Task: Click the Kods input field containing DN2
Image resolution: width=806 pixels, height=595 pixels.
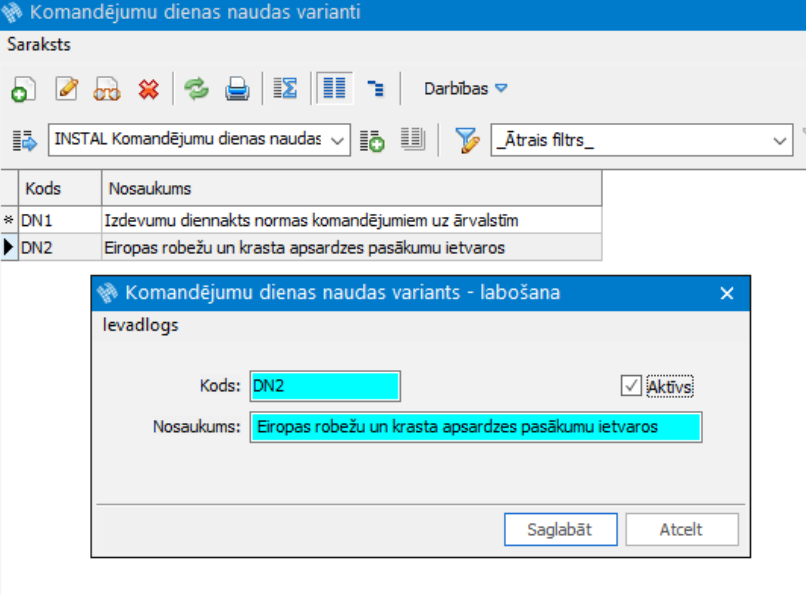Action: tap(325, 386)
